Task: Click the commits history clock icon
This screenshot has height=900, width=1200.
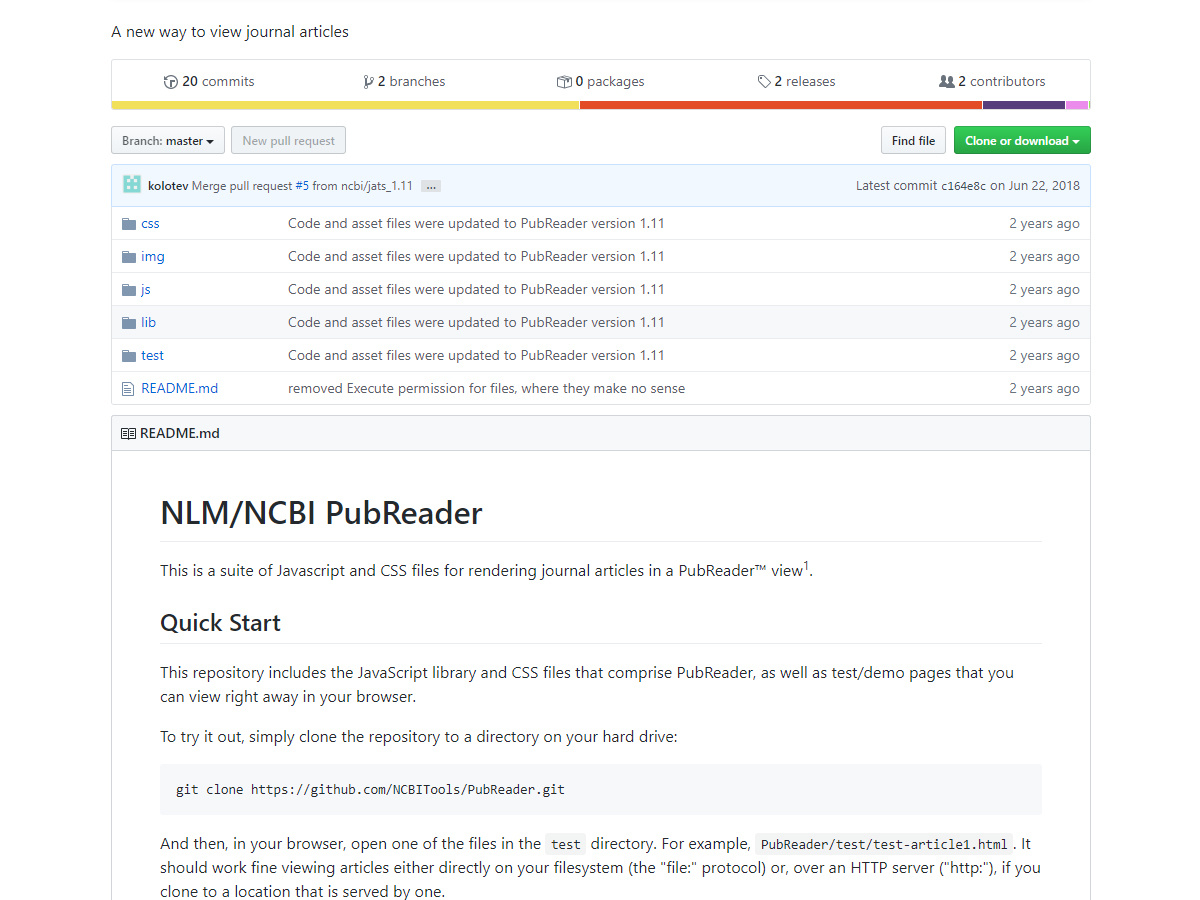Action: click(171, 82)
